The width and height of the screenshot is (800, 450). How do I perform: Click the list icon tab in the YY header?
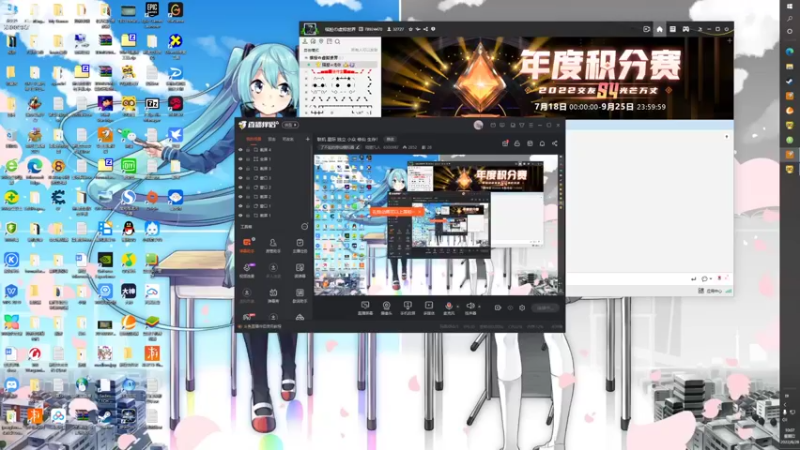672,29
